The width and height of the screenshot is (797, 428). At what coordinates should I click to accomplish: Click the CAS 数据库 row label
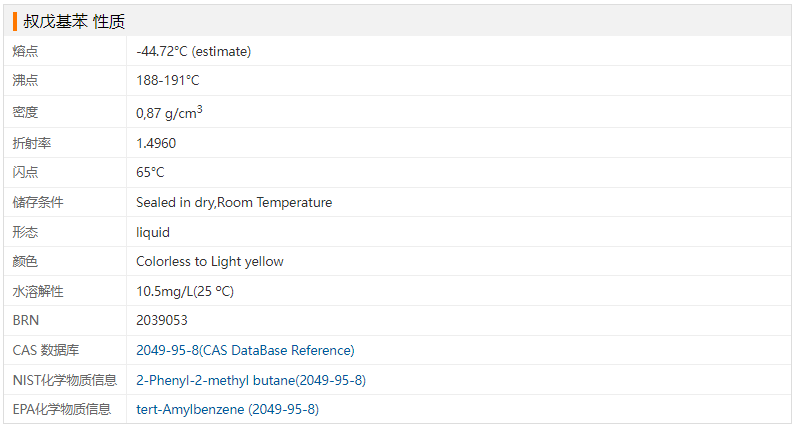[x=46, y=350]
